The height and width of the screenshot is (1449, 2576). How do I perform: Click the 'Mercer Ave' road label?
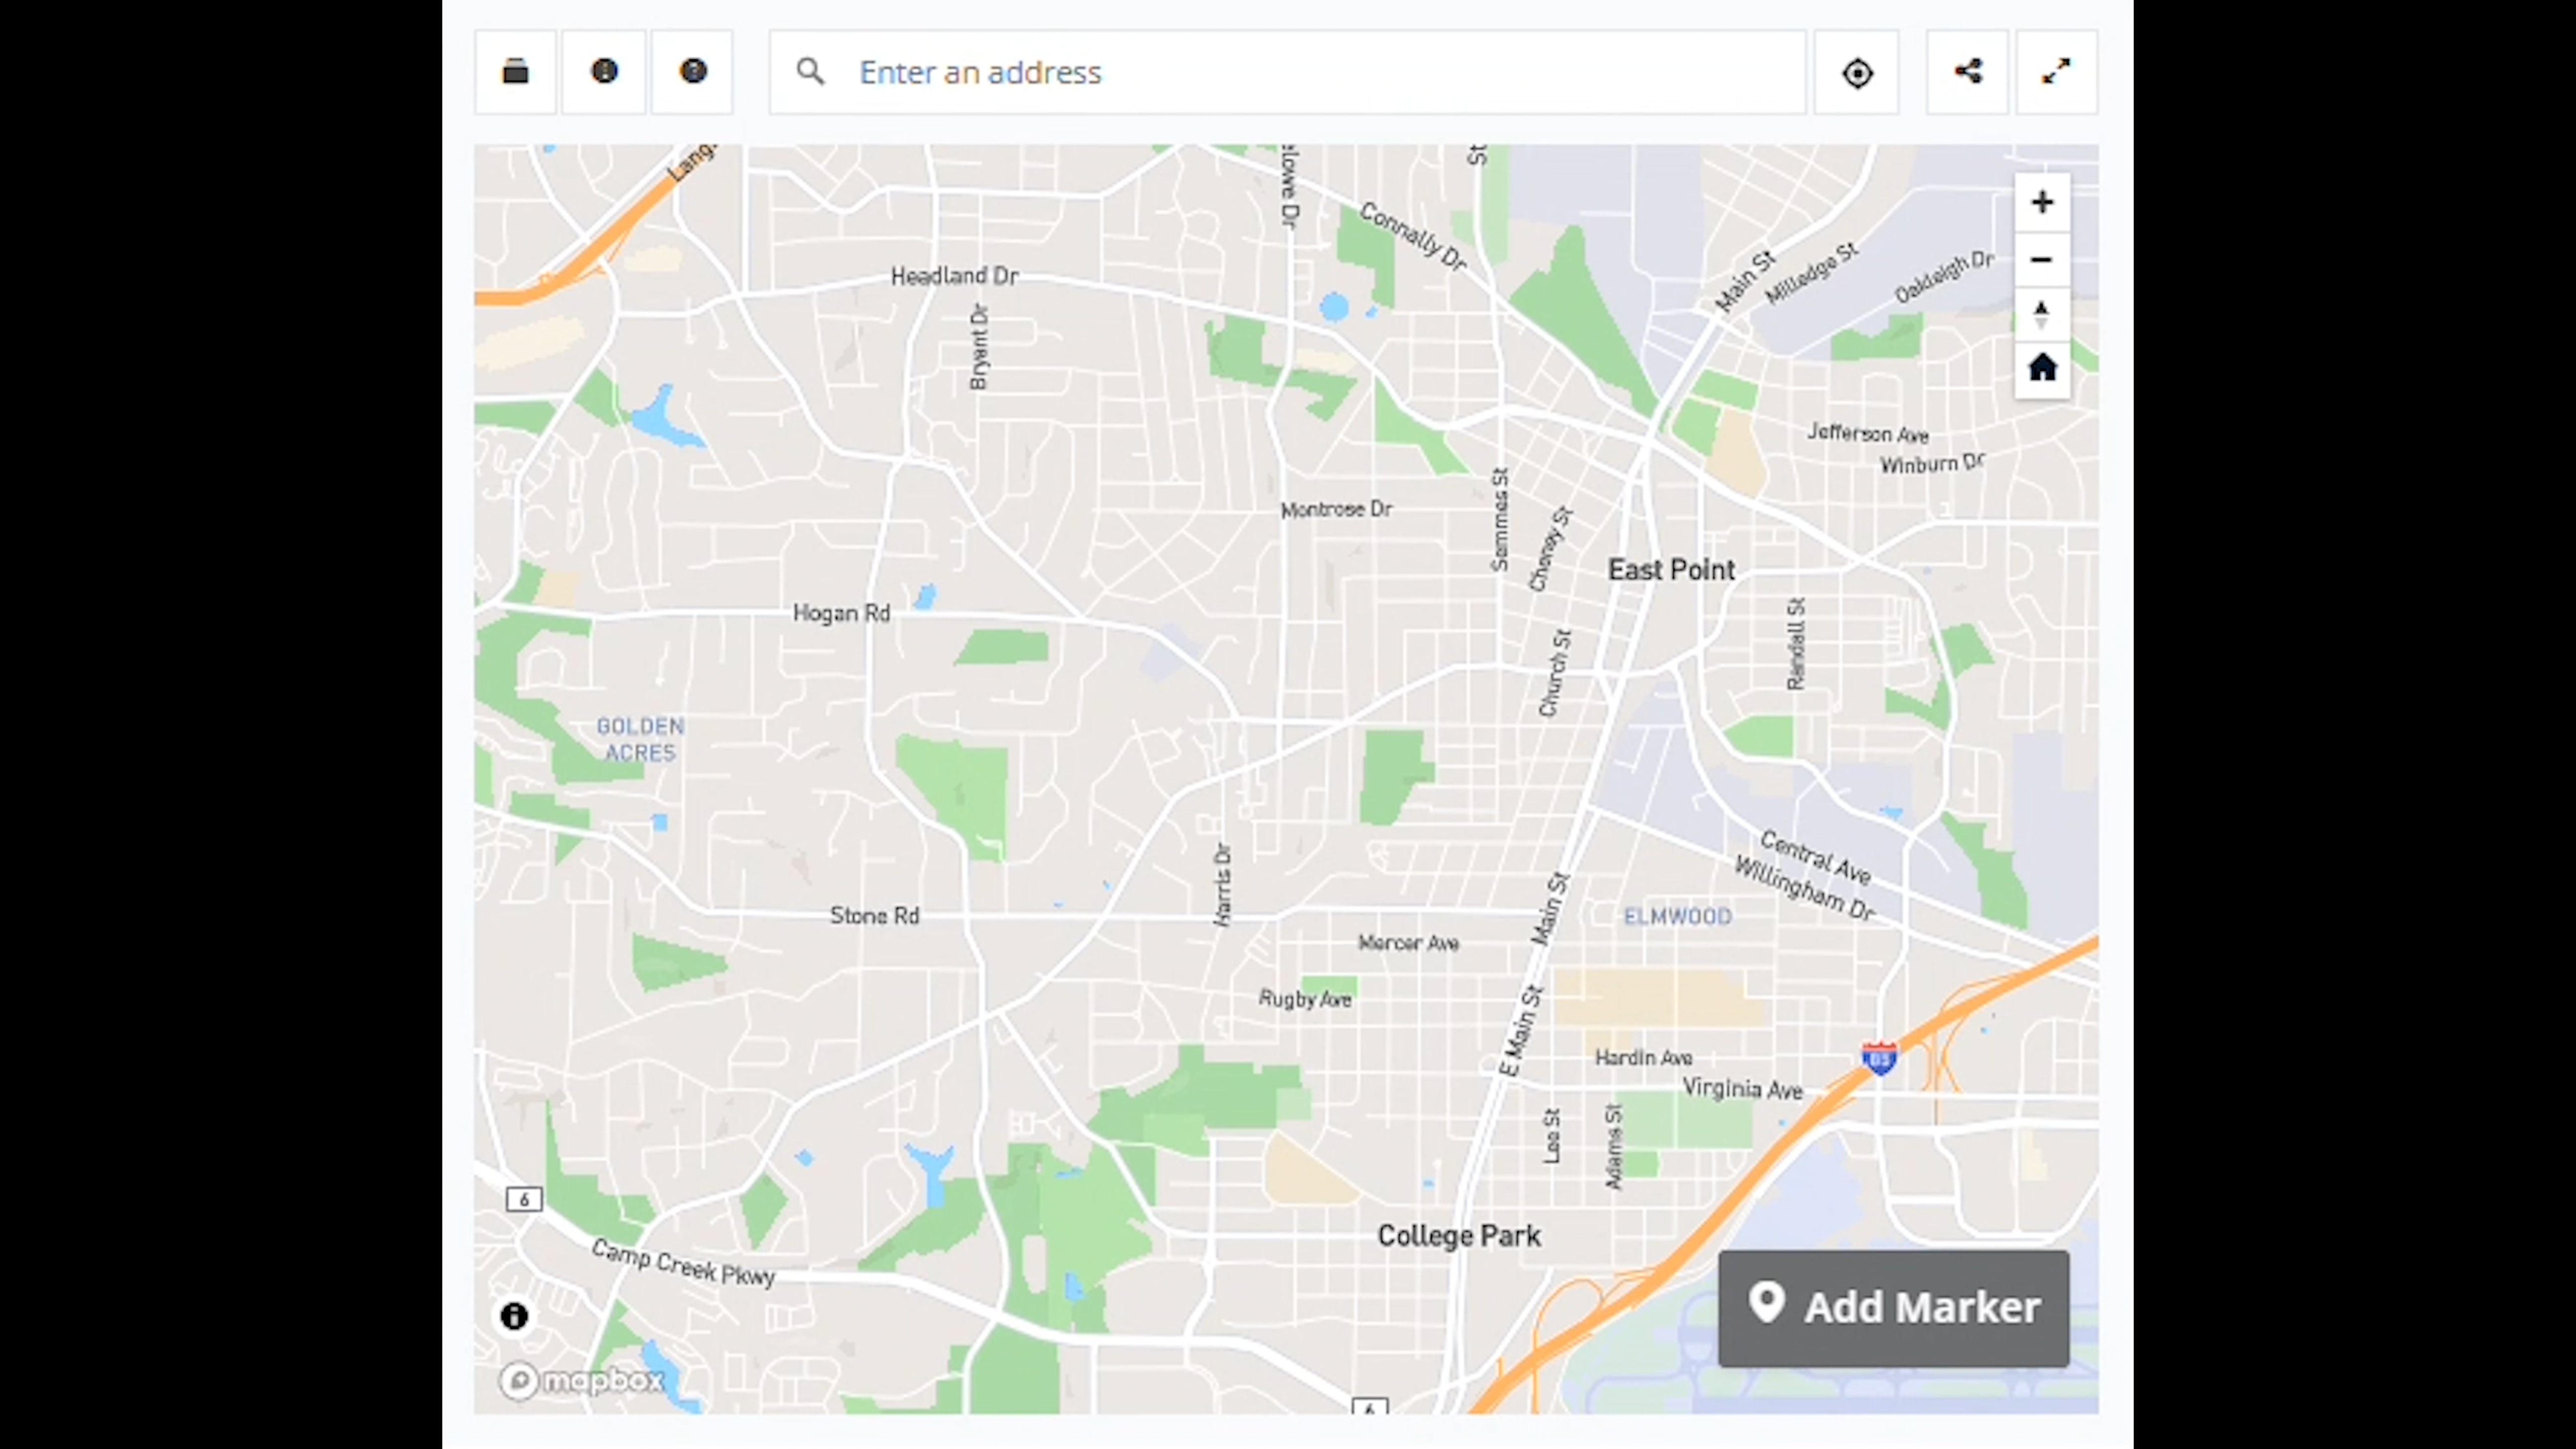click(1408, 943)
